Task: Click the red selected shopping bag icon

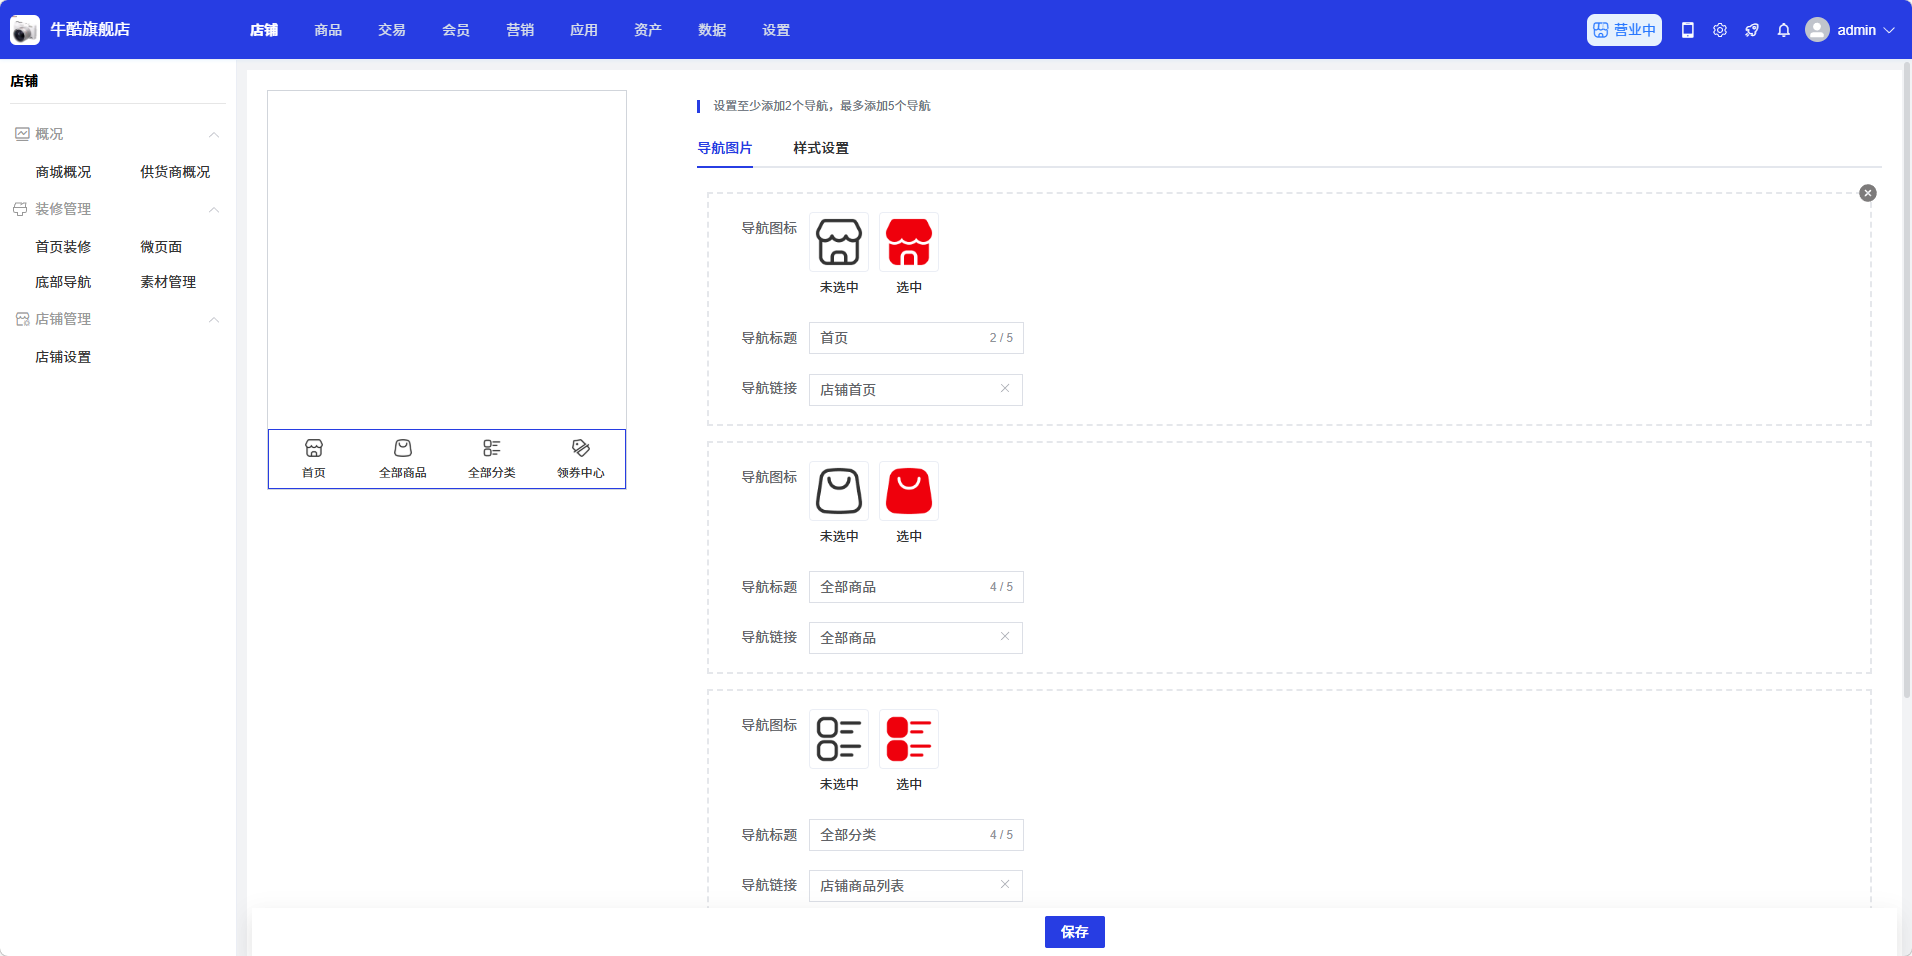Action: (x=908, y=491)
